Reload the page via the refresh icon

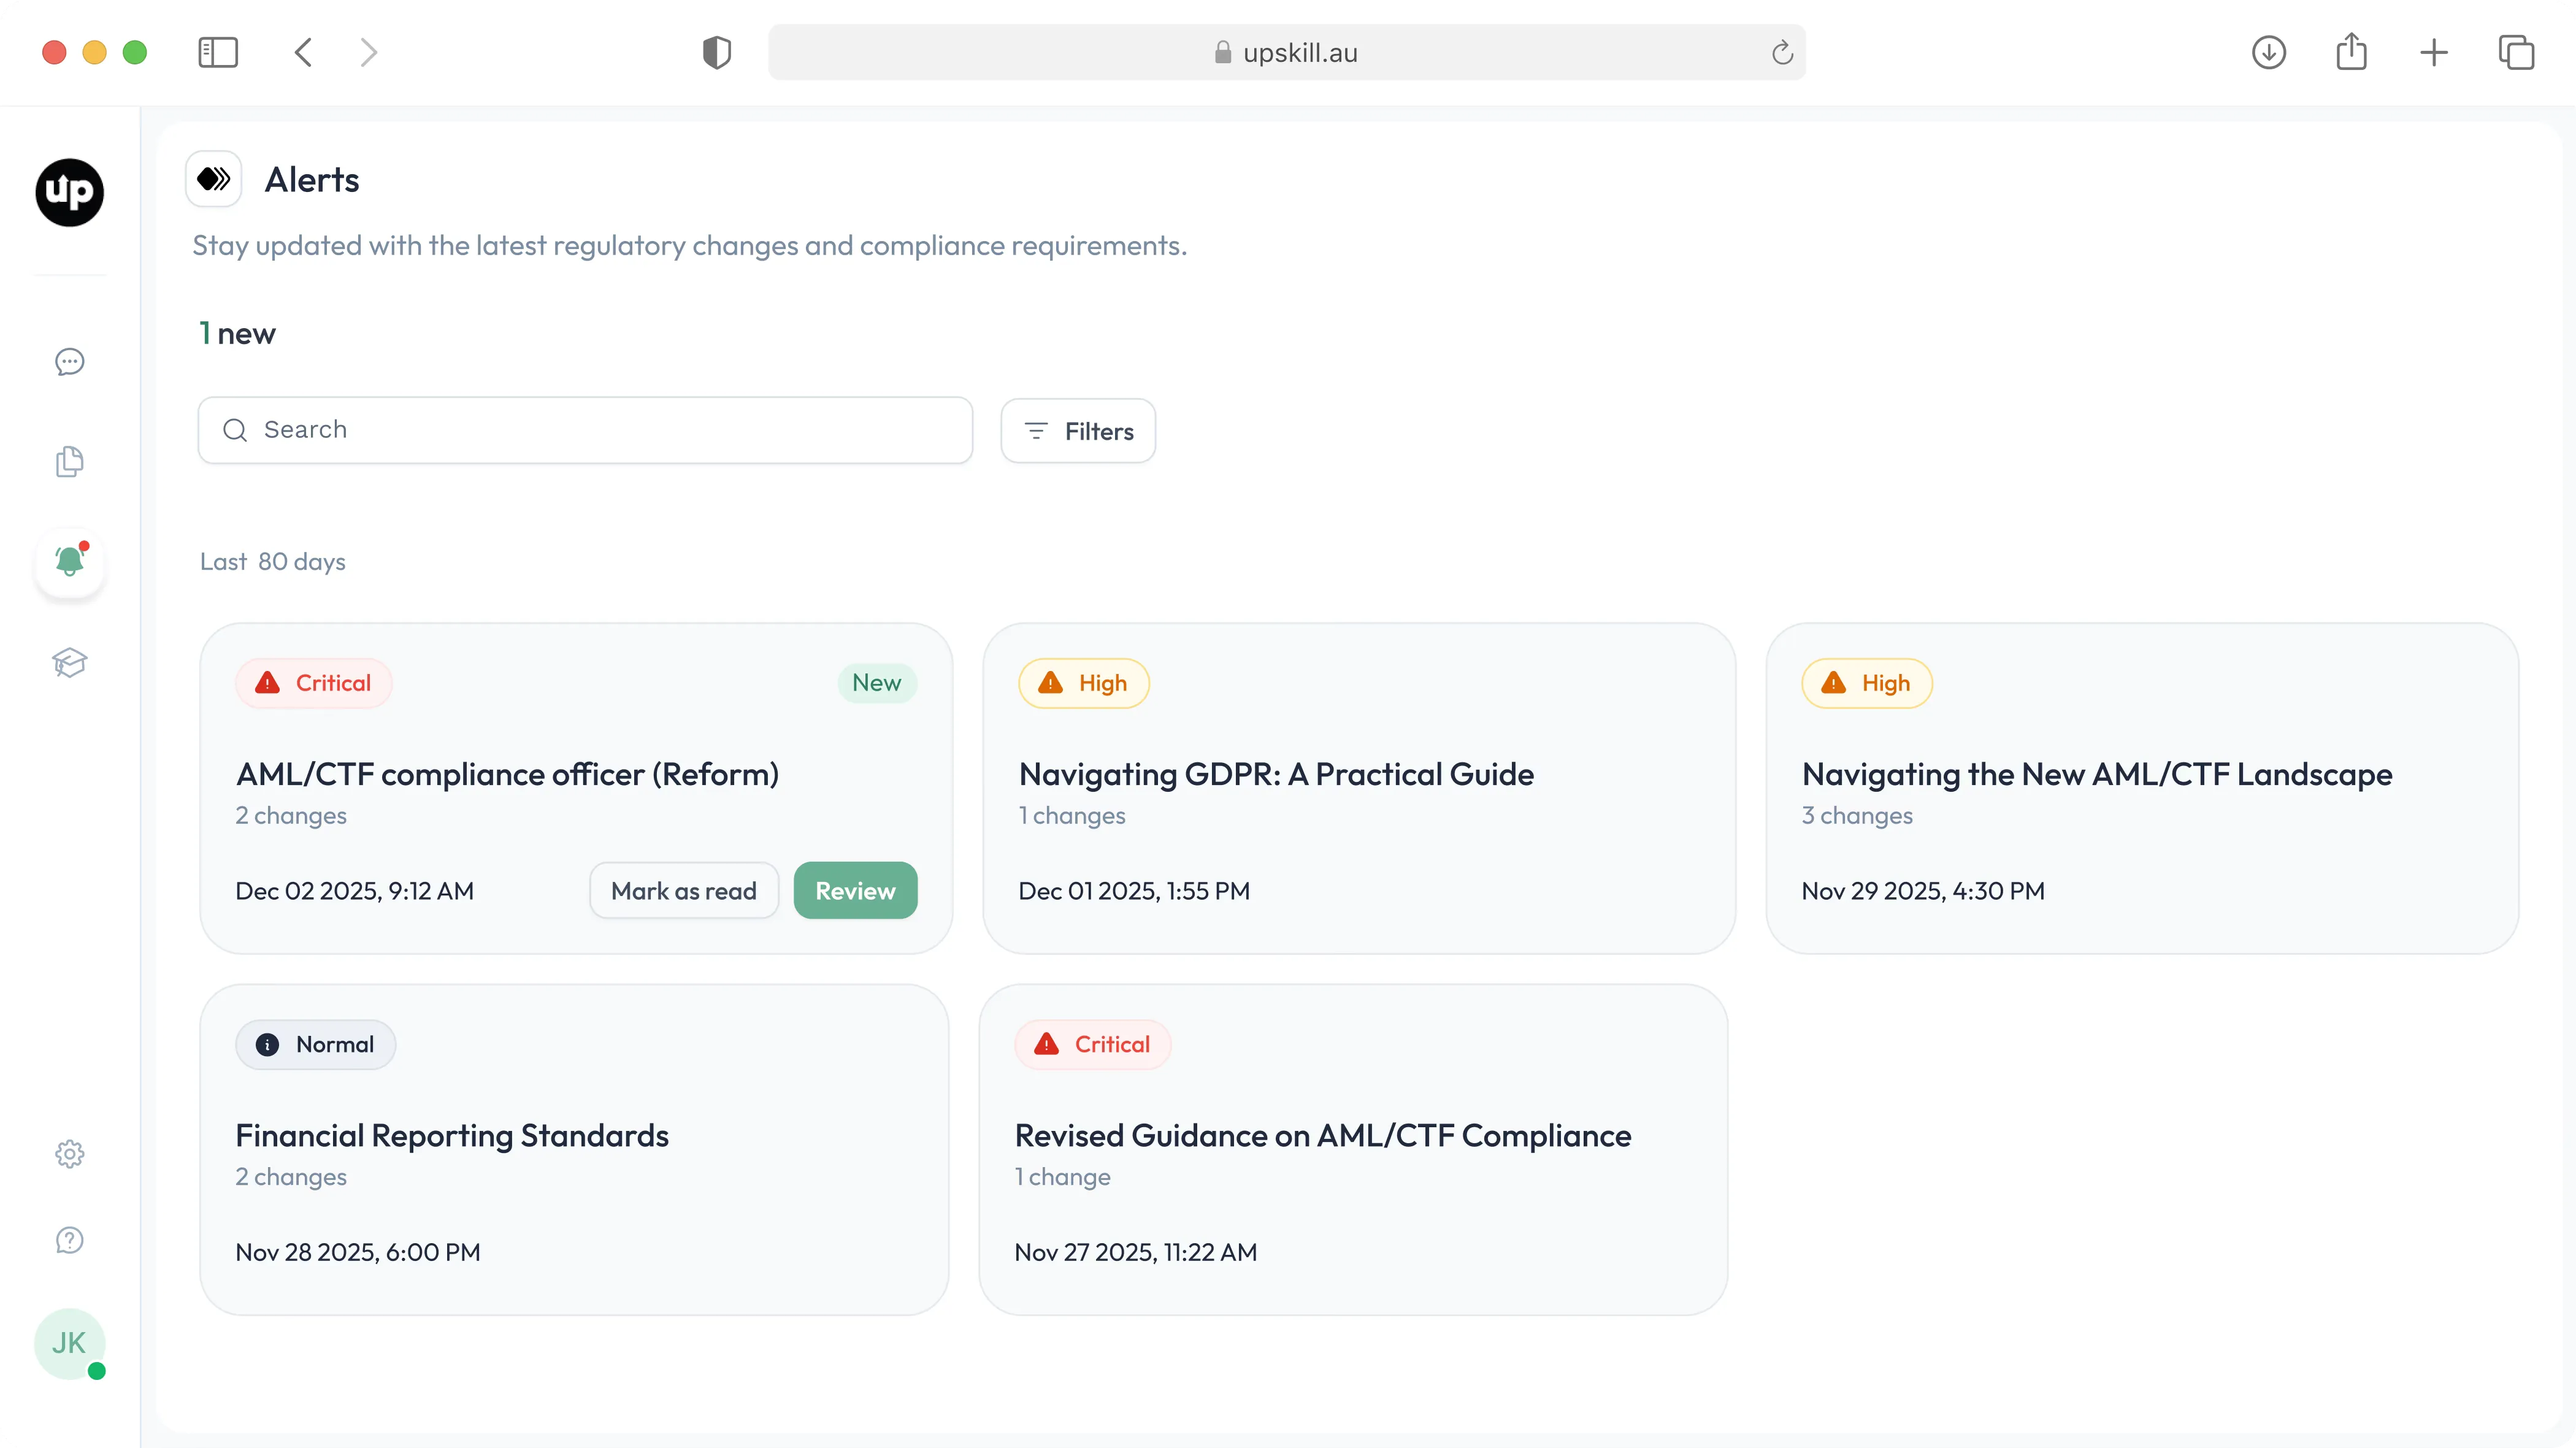pos(1782,52)
